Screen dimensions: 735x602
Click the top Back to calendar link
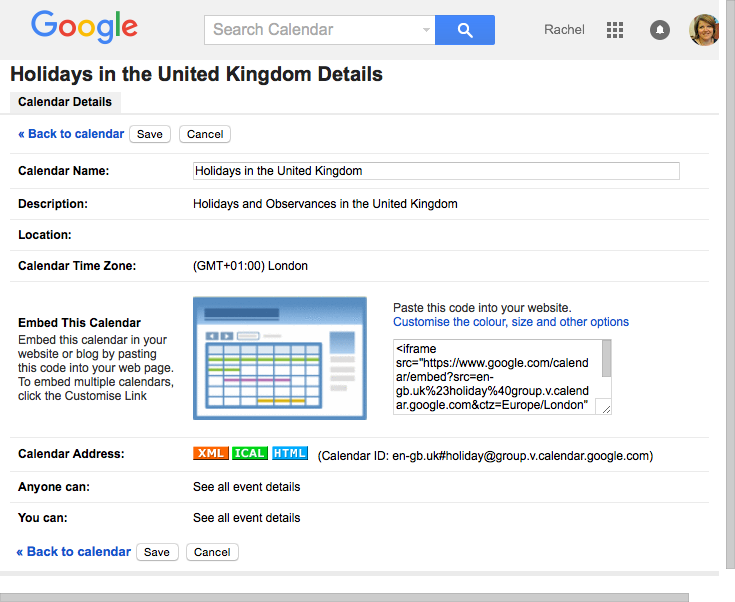71,134
